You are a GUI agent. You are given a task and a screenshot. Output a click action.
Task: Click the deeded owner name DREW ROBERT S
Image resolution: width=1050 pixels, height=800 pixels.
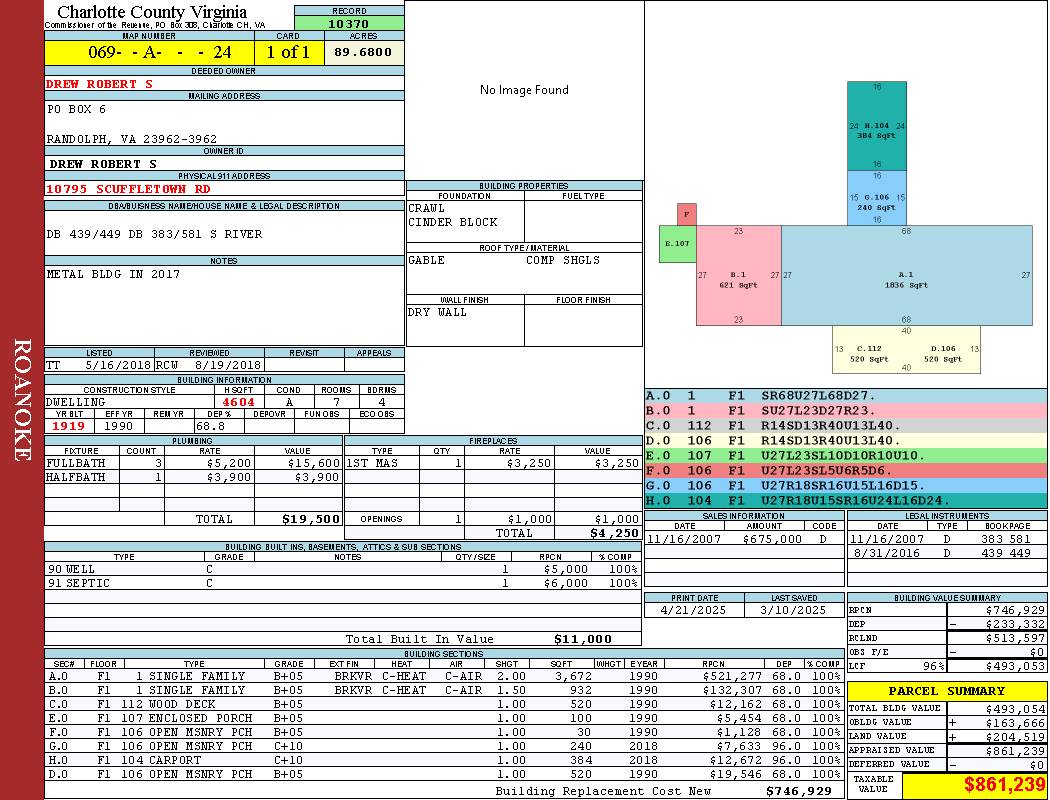99,84
